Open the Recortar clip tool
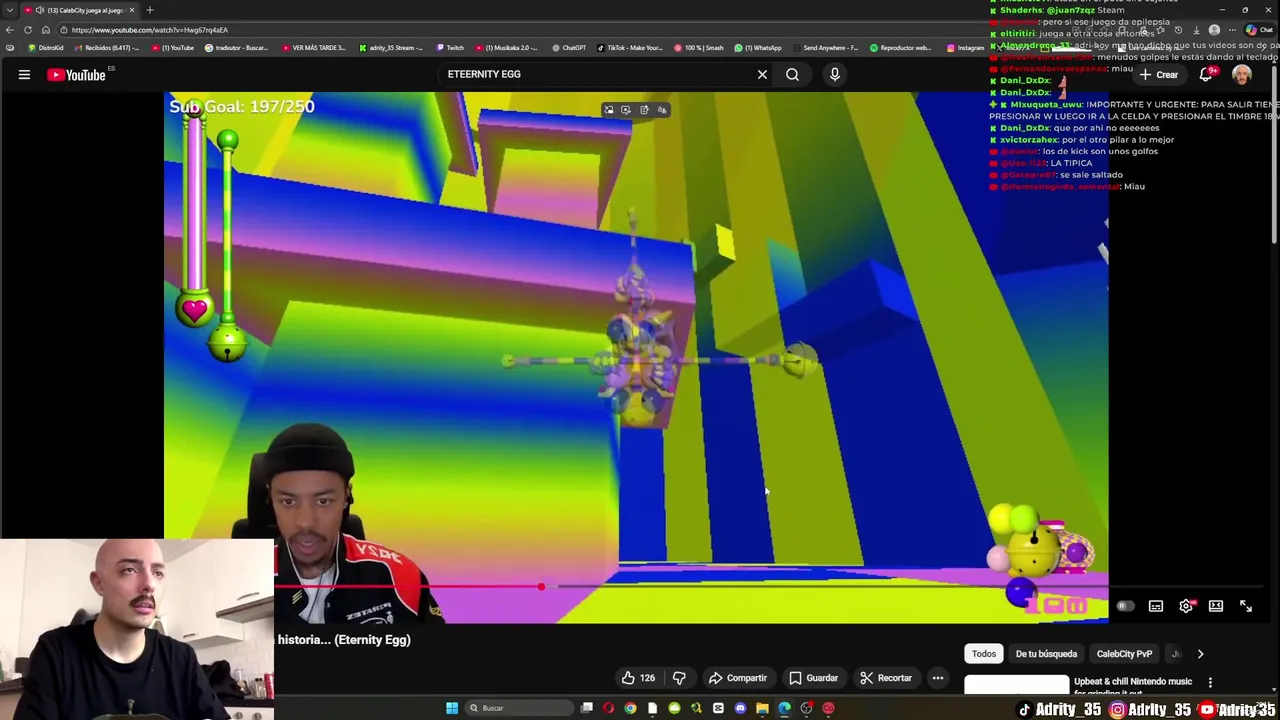This screenshot has height=720, width=1280. pos(886,678)
